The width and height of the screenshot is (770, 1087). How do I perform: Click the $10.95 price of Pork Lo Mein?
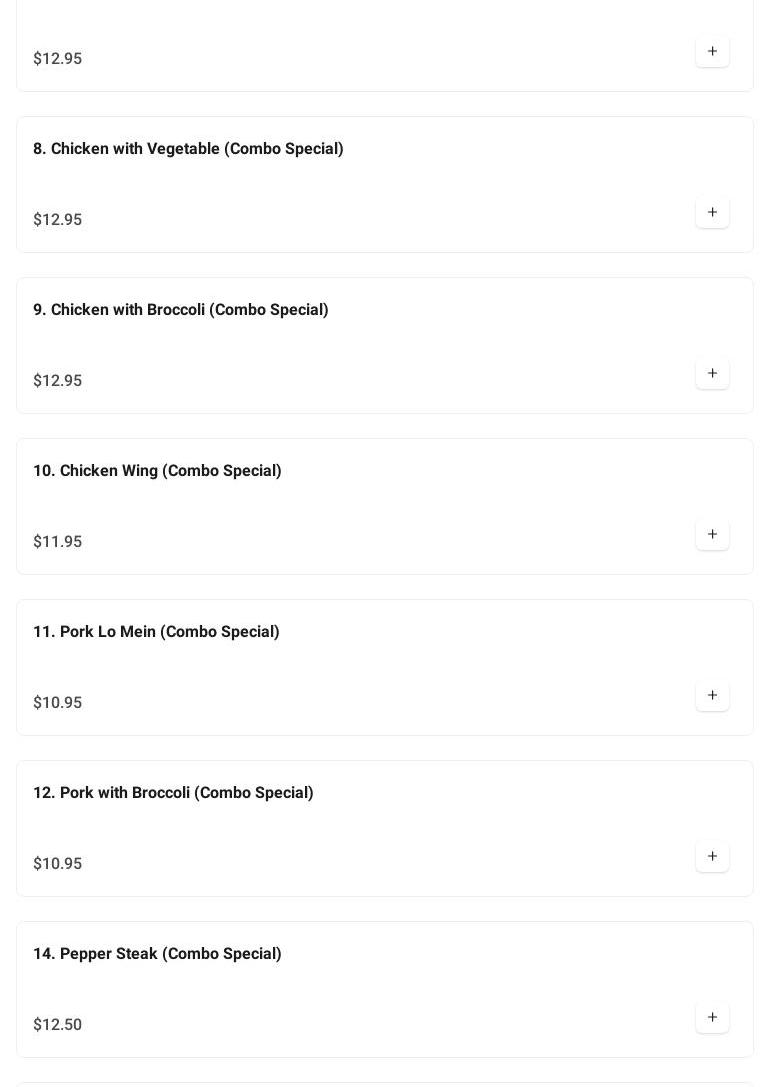(x=58, y=703)
